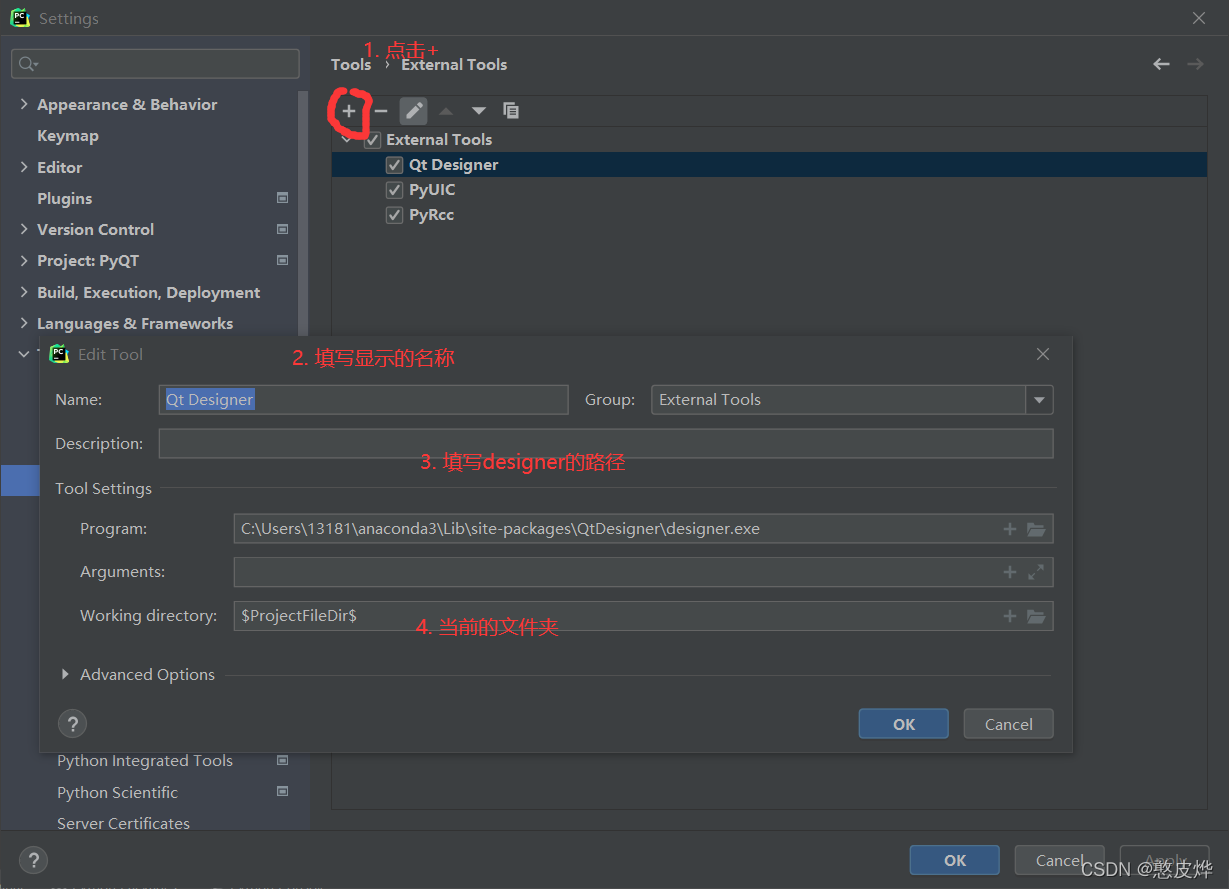Toggle PyUIC checkbox
The width and height of the screenshot is (1229, 889).
point(395,190)
